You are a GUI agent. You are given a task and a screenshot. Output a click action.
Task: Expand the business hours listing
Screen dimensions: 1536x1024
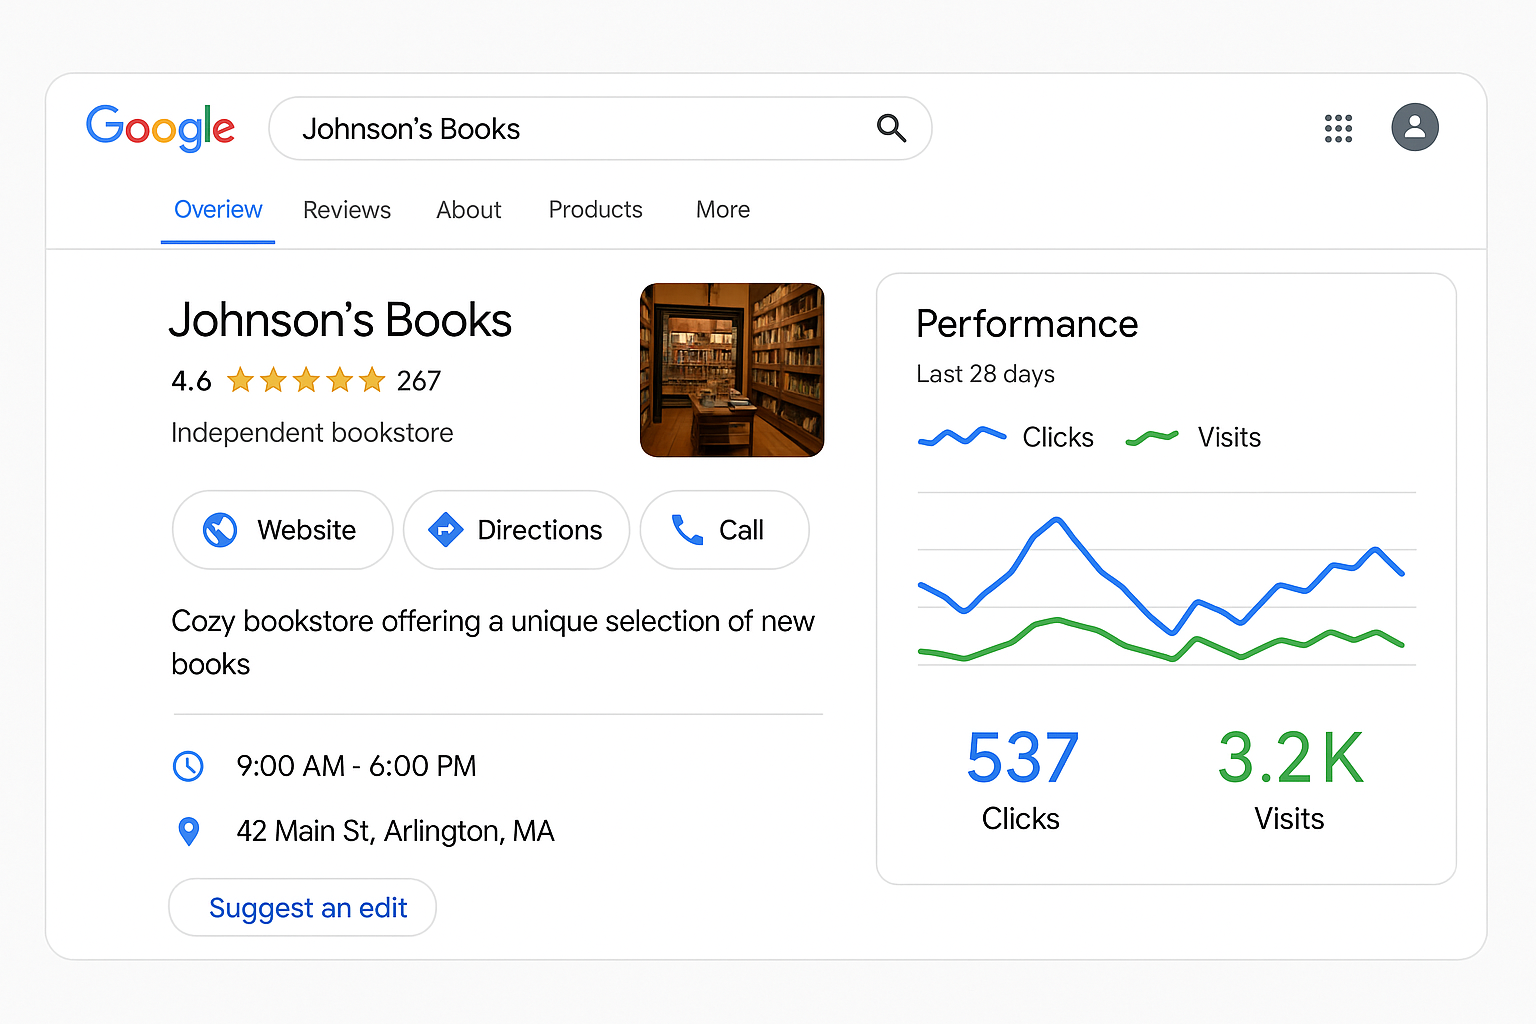coord(356,766)
